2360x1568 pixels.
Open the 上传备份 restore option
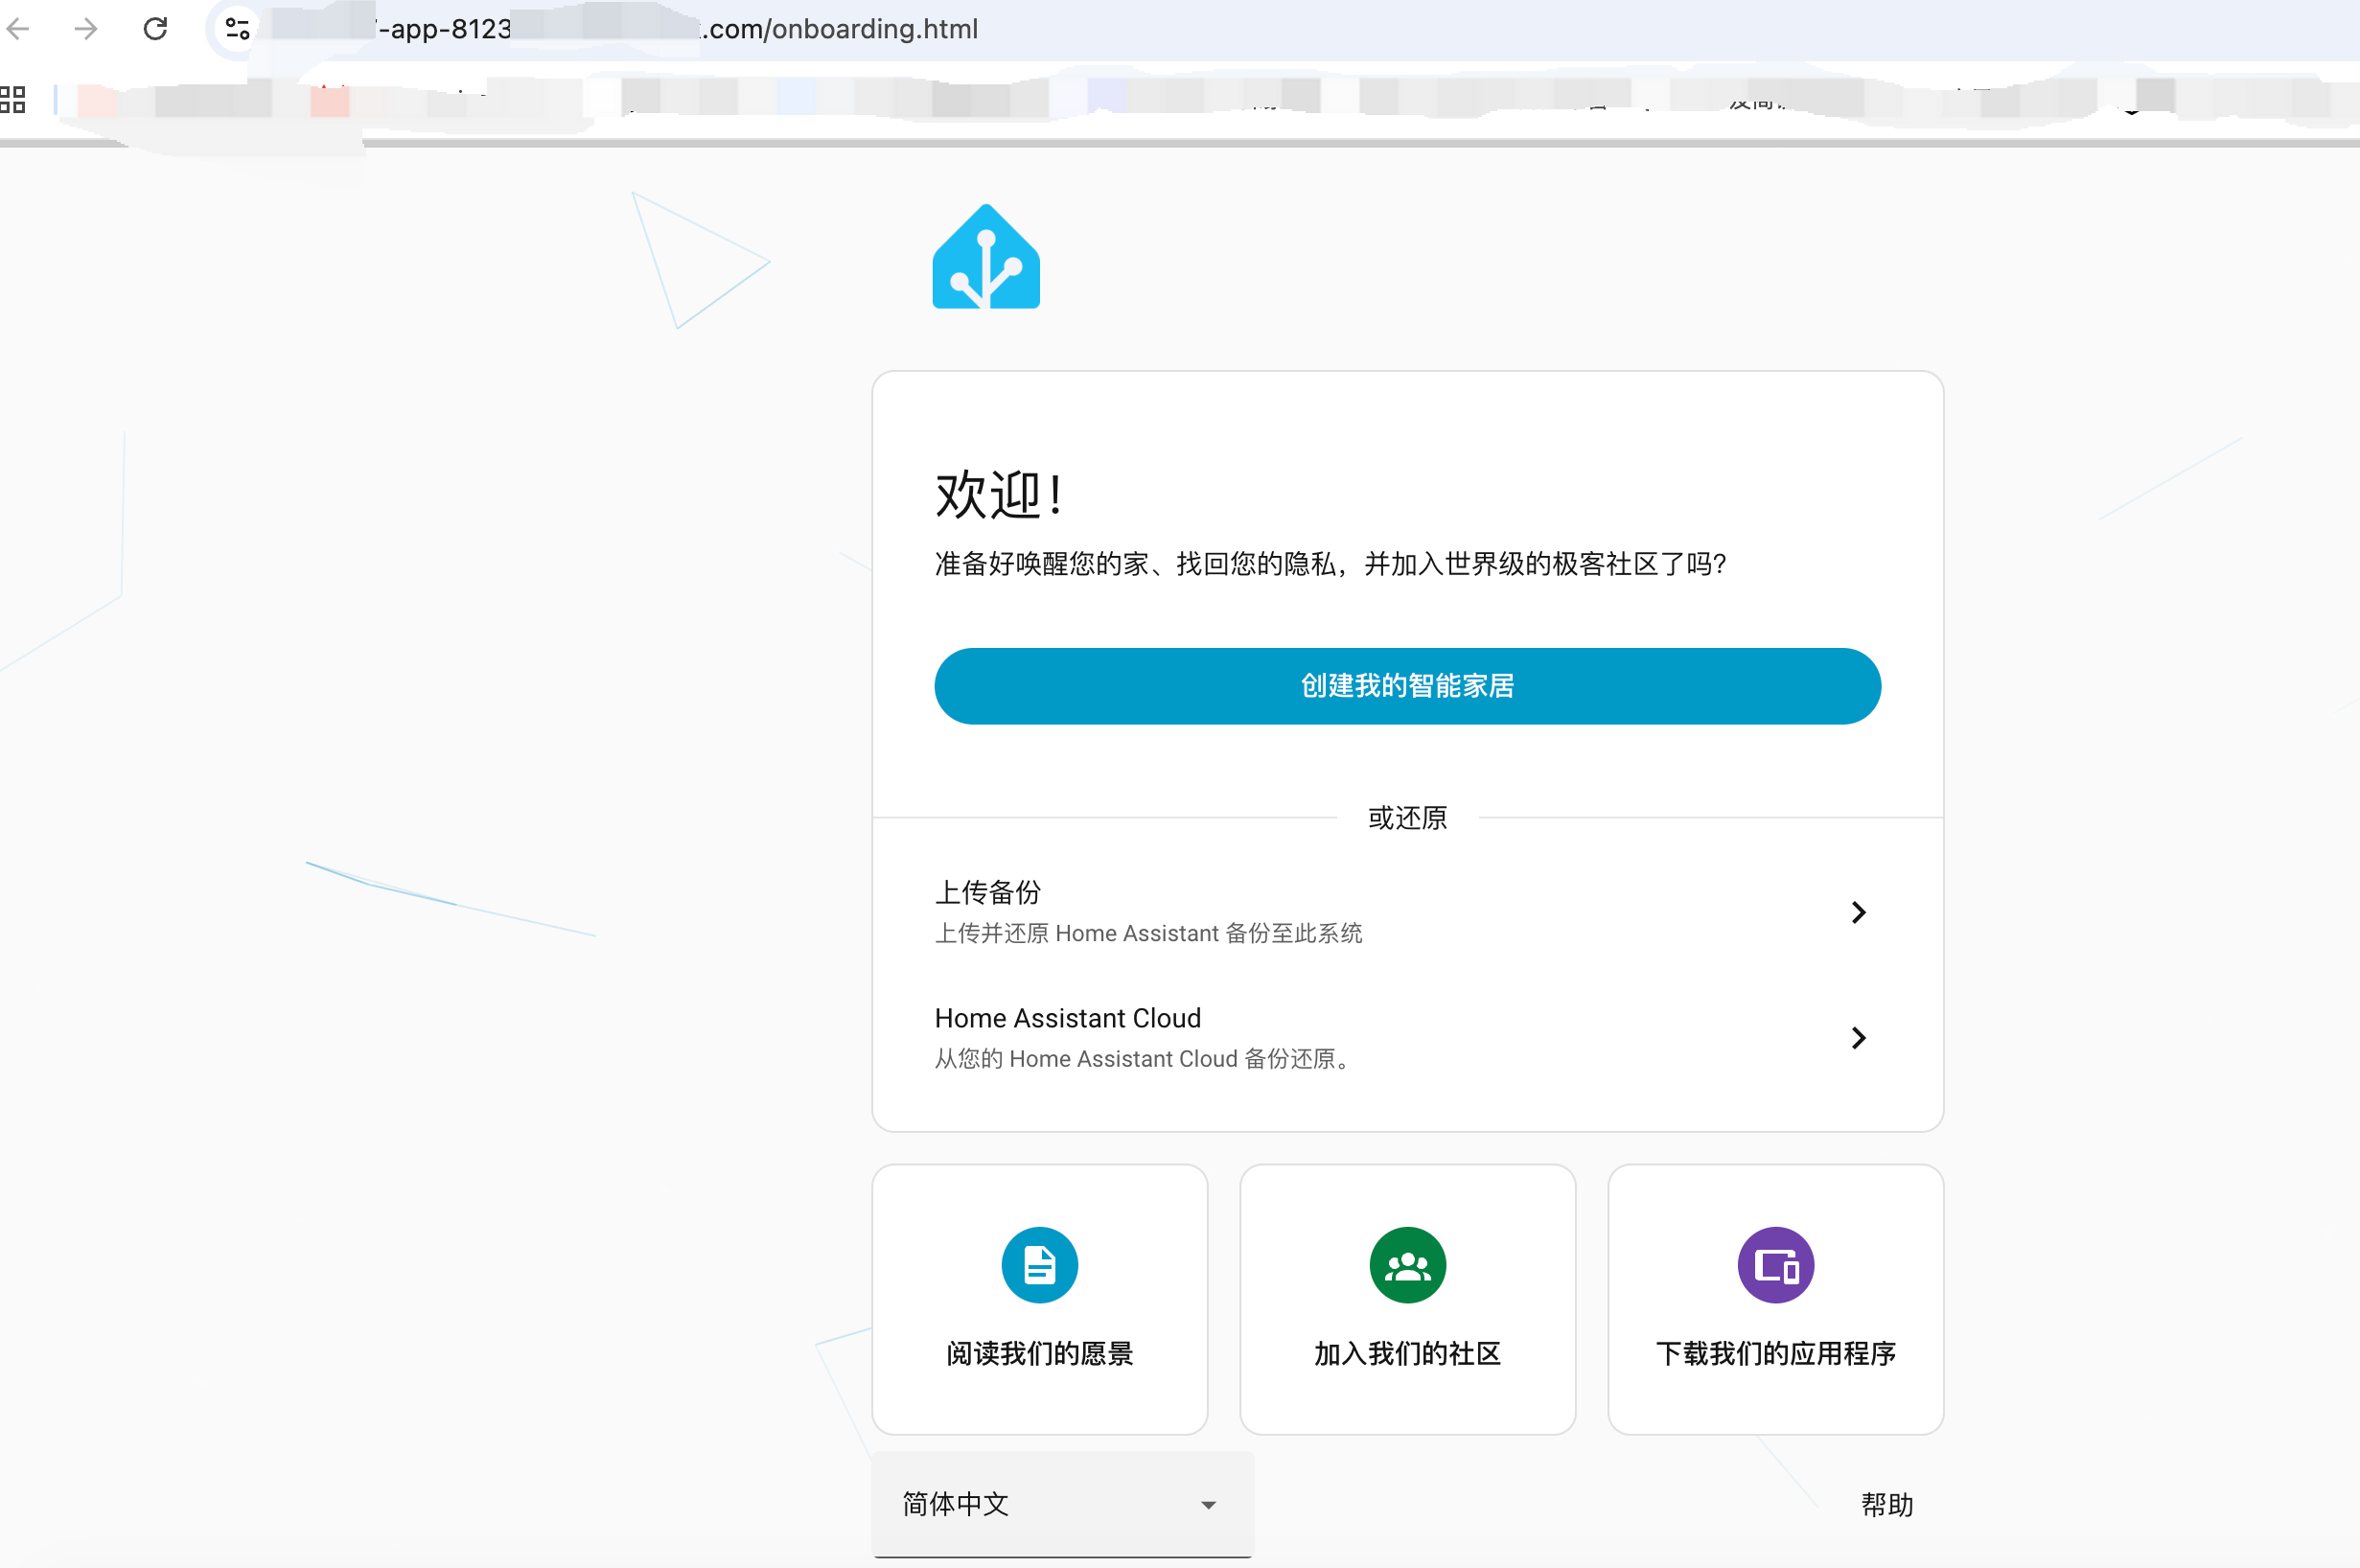click(1408, 912)
